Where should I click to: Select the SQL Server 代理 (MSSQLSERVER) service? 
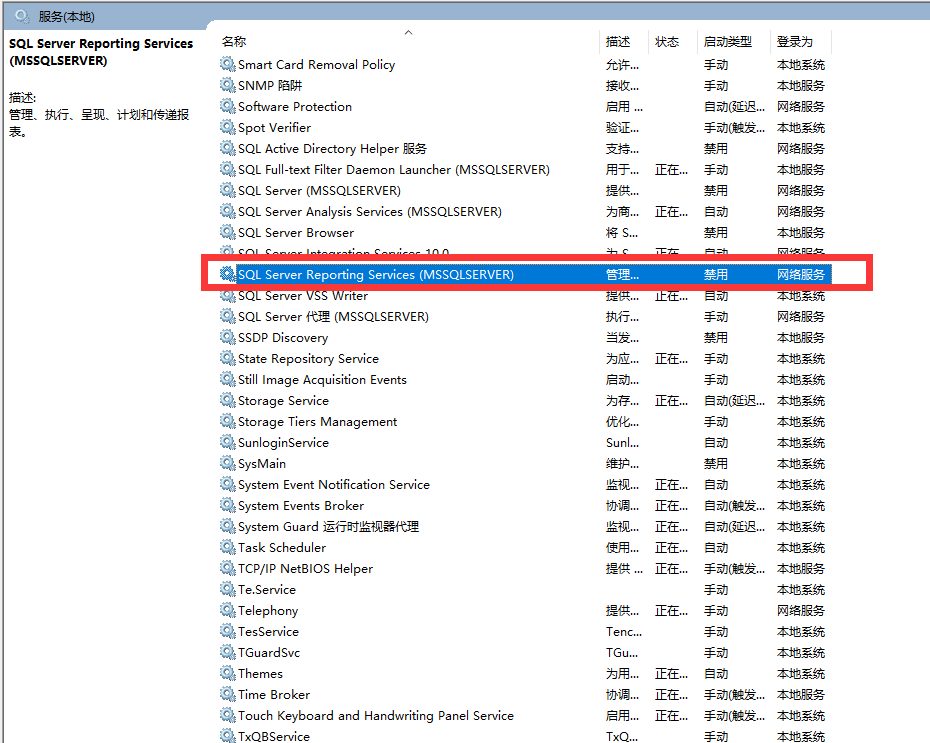coord(333,317)
